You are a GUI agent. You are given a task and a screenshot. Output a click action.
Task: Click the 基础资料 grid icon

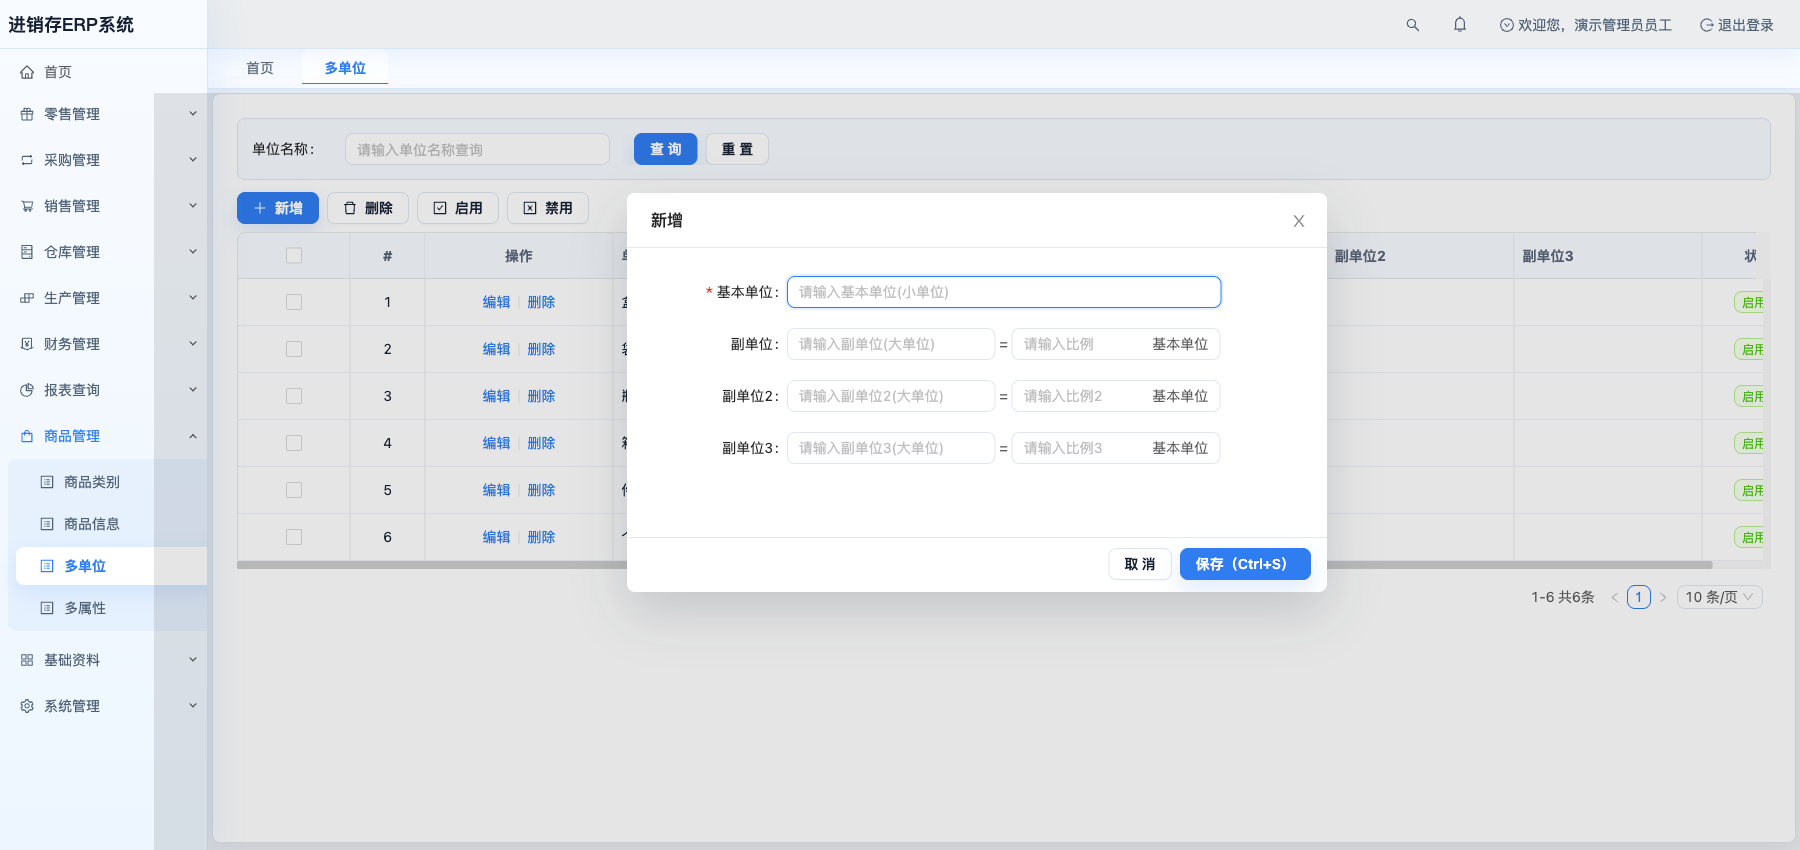pyautogui.click(x=27, y=660)
